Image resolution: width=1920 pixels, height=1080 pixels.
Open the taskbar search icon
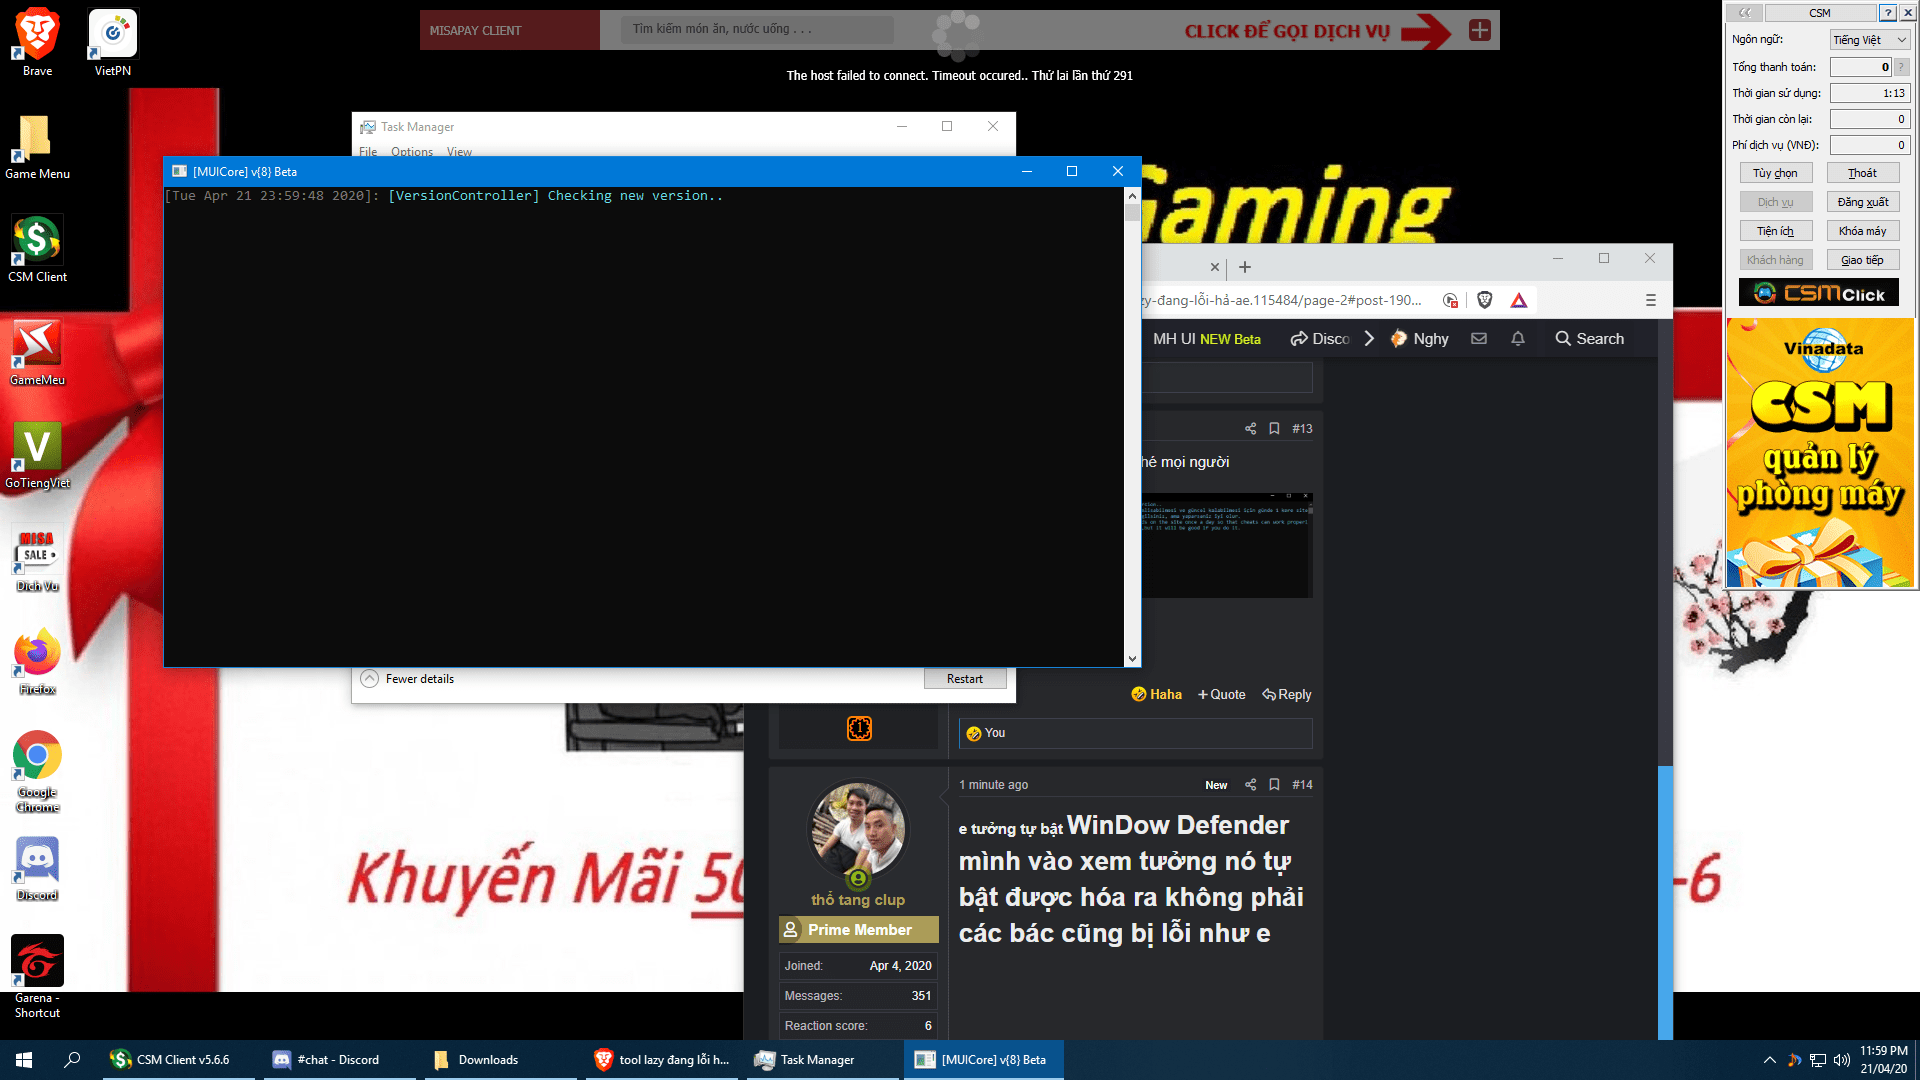[x=72, y=1060]
